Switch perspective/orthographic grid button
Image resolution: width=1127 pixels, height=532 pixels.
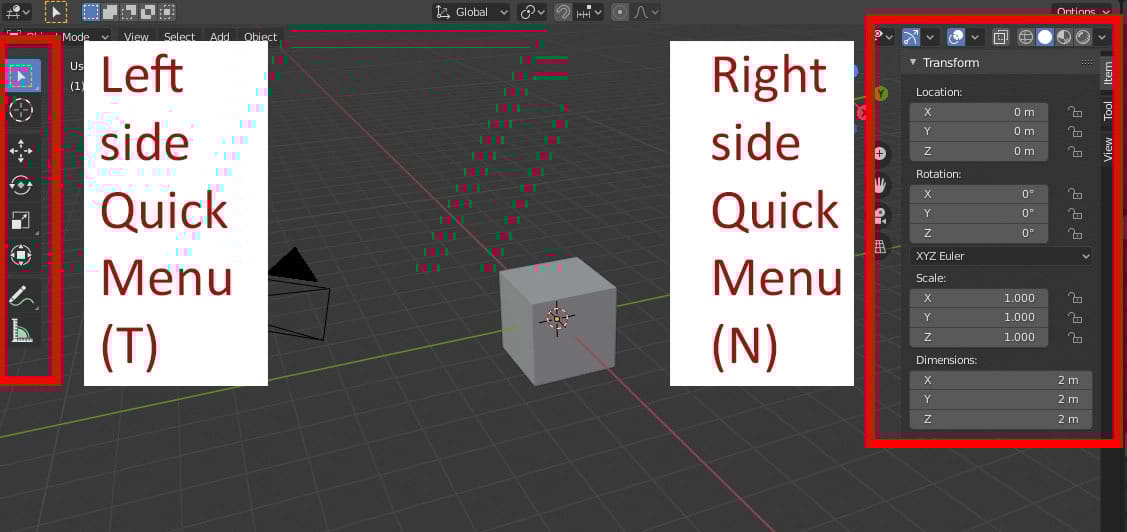click(880, 247)
